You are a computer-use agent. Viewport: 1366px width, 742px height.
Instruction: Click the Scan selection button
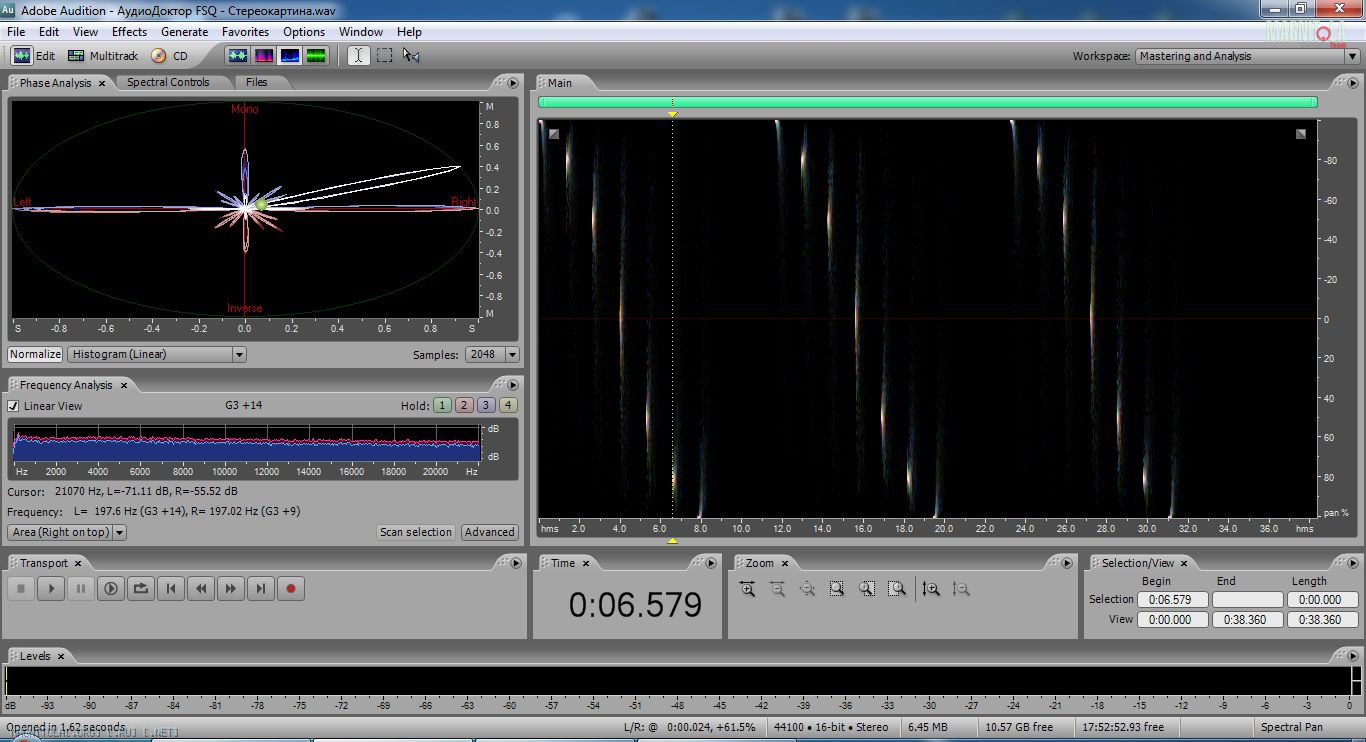[x=416, y=532]
